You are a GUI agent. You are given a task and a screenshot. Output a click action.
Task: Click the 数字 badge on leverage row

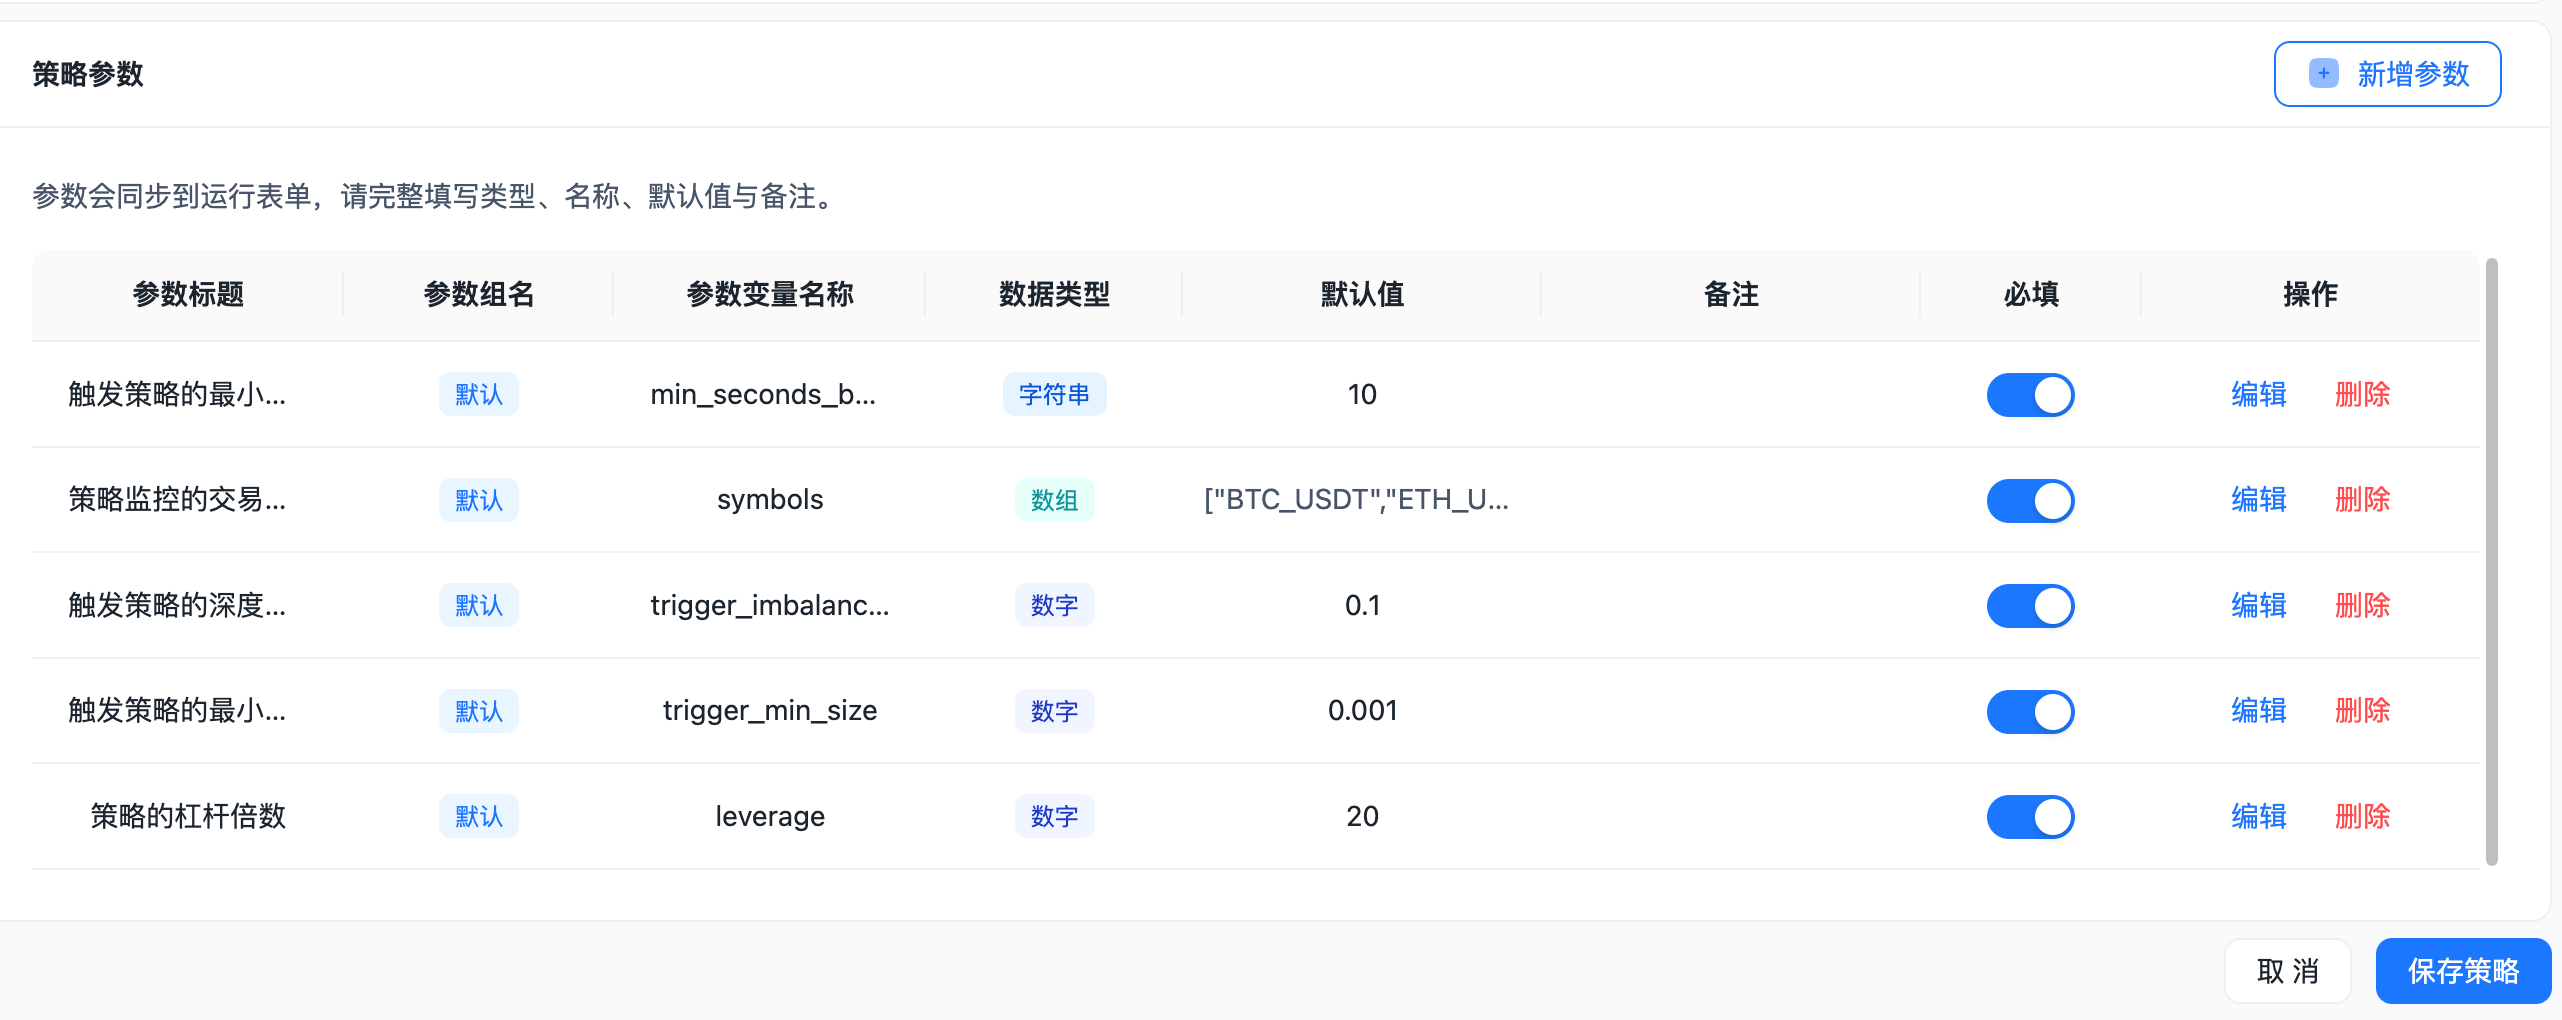(x=1054, y=816)
